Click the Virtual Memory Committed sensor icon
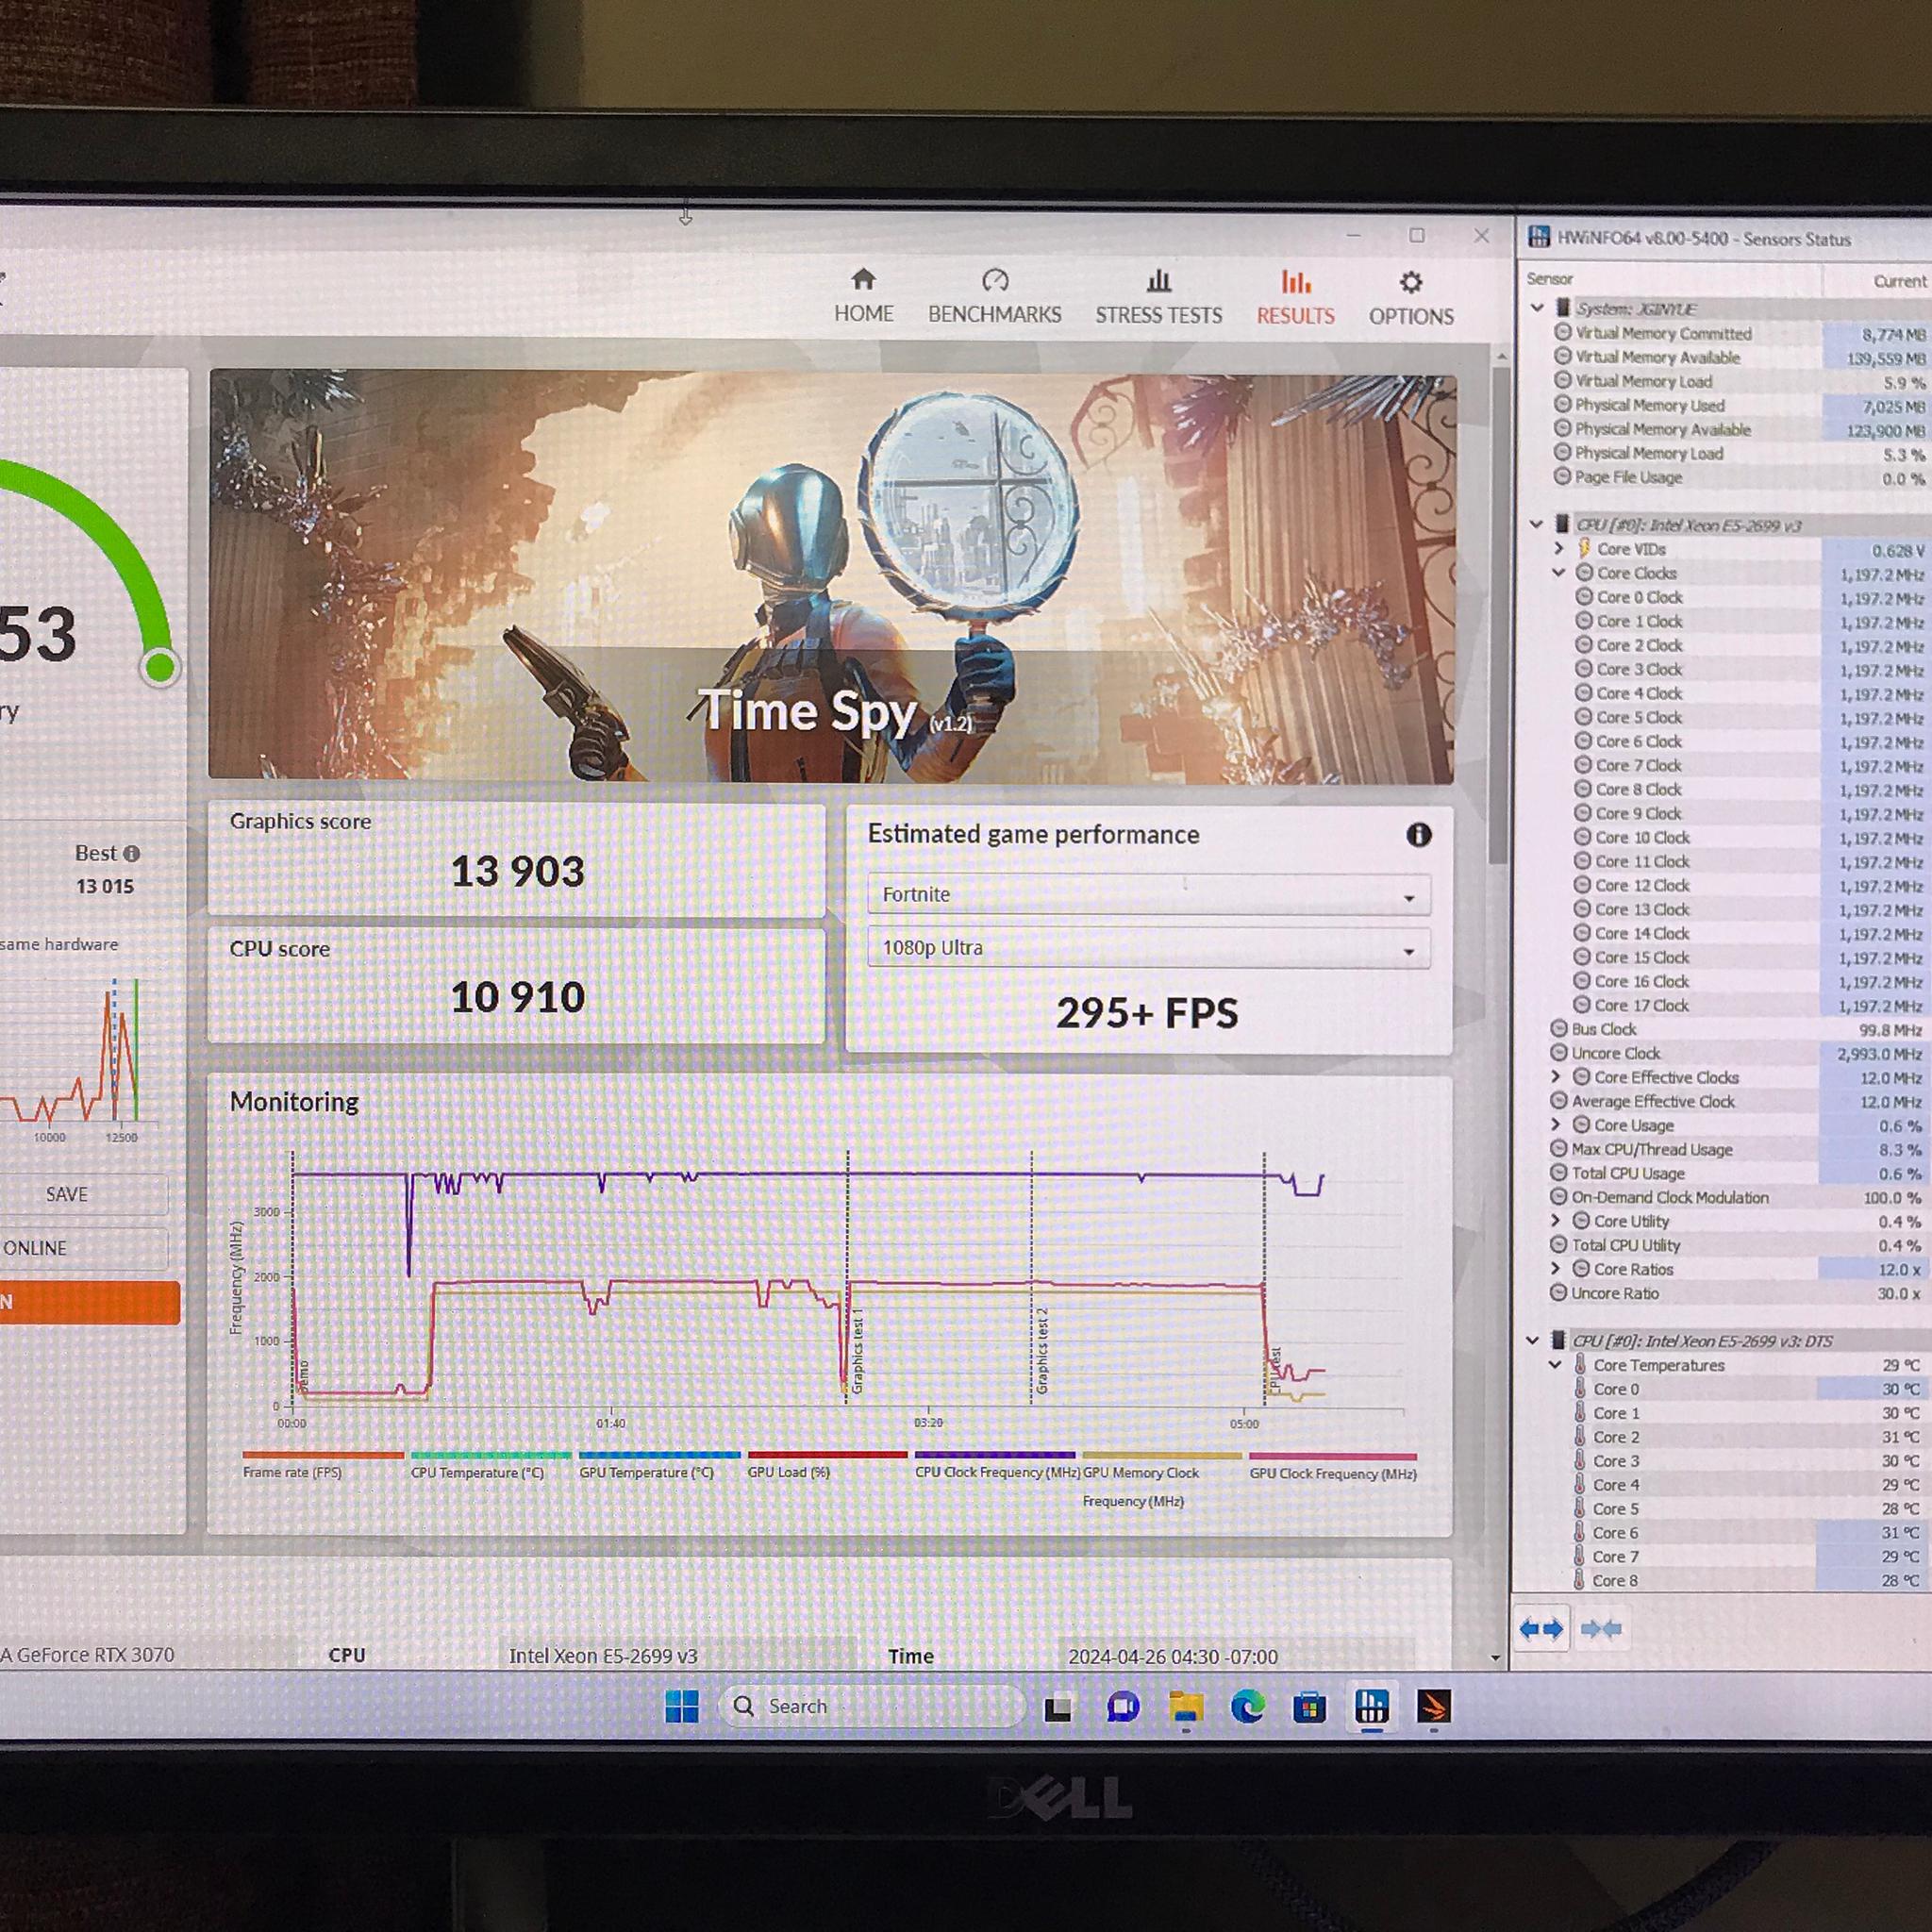 [x=1563, y=332]
